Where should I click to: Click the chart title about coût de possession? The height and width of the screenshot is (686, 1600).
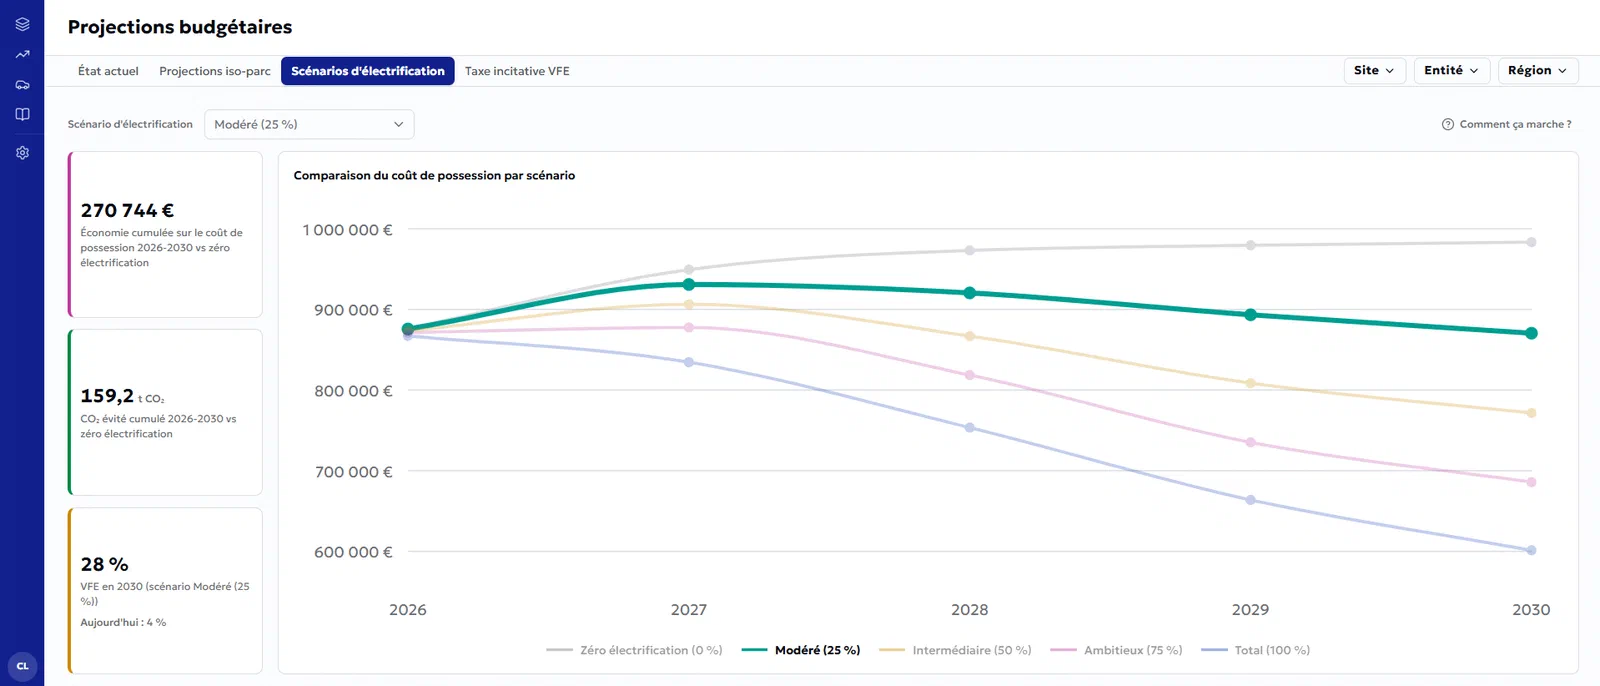point(434,175)
